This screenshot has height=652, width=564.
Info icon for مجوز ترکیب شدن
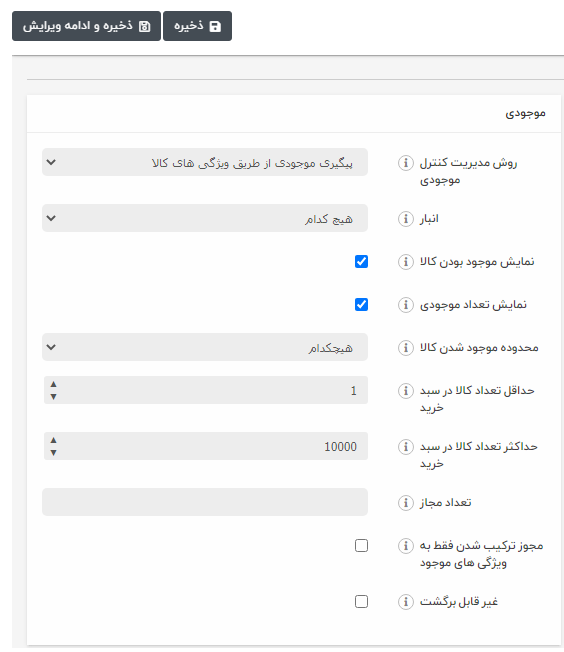click(406, 546)
